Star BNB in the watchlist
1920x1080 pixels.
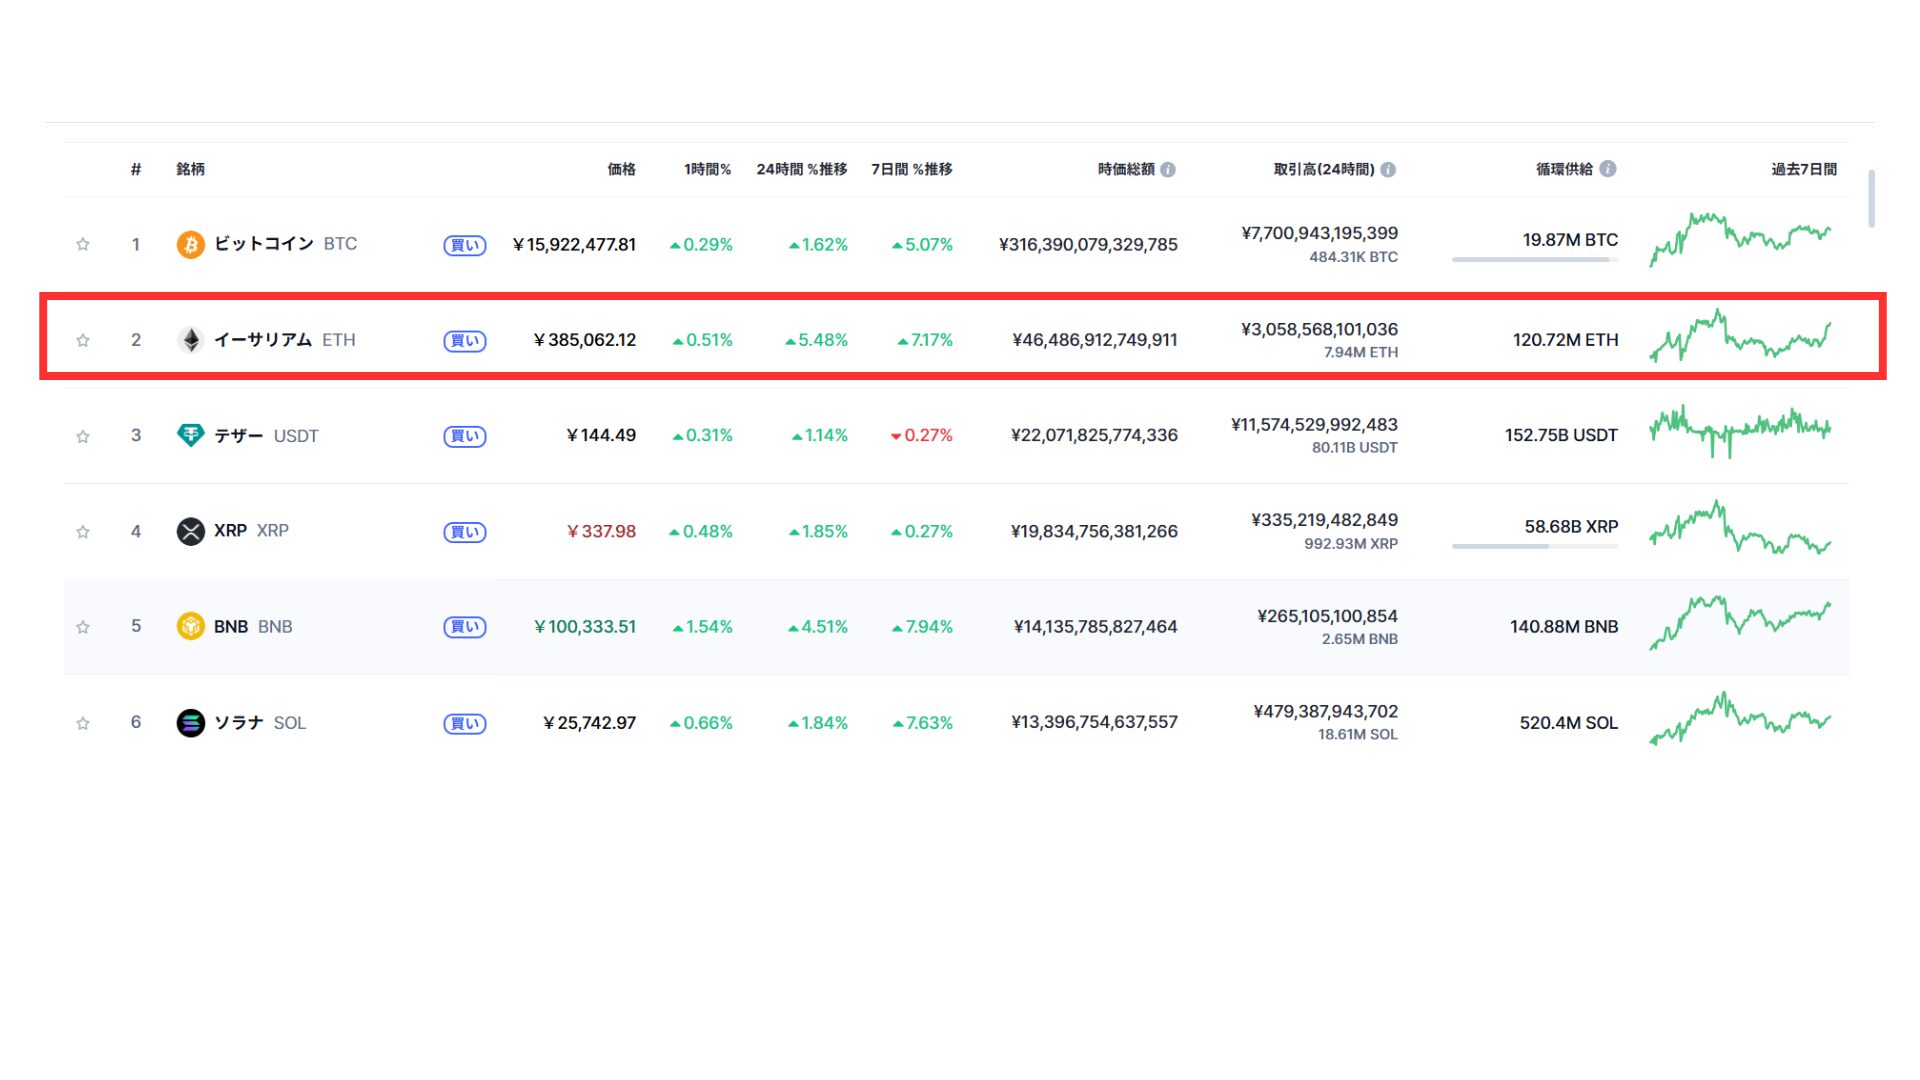[x=83, y=627]
